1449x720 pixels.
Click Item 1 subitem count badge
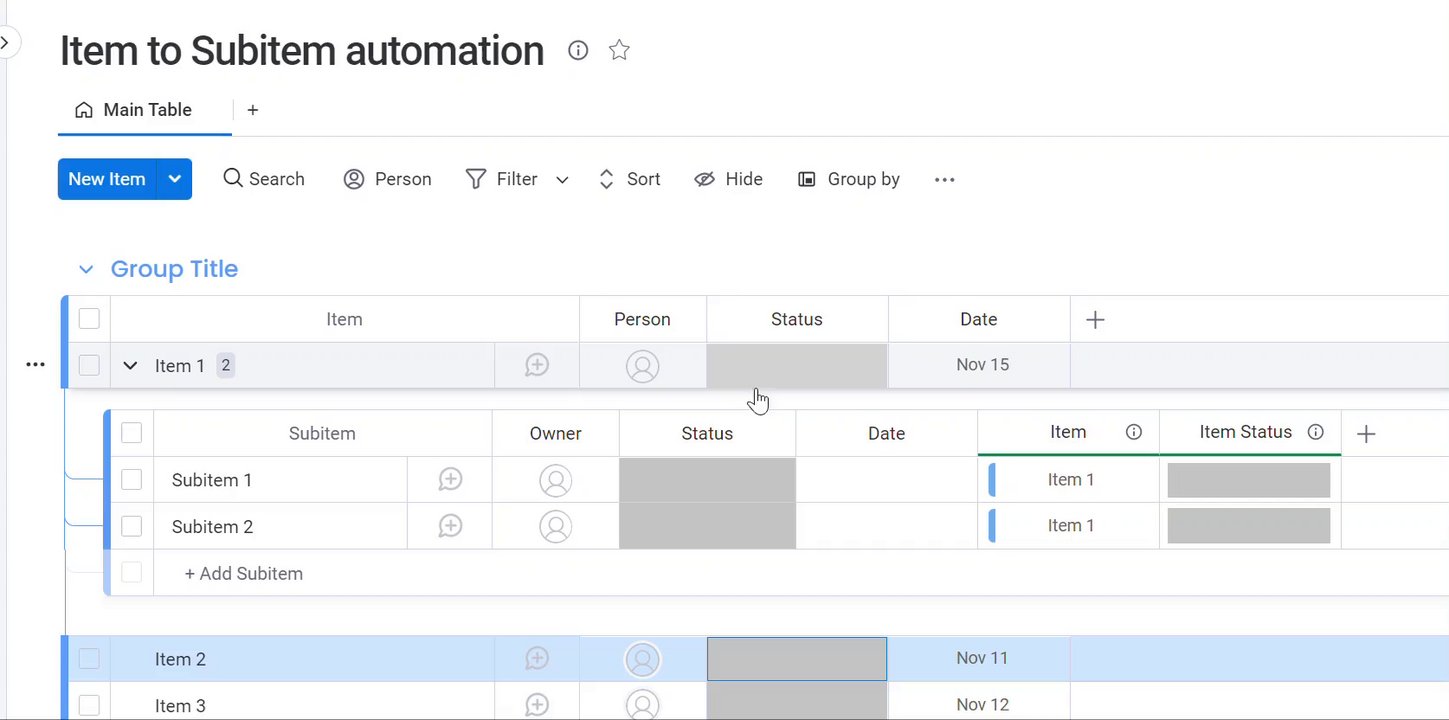226,365
